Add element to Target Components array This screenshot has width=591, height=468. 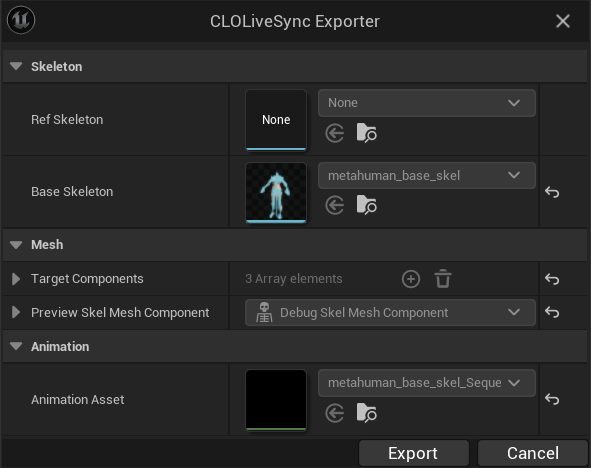pos(411,279)
